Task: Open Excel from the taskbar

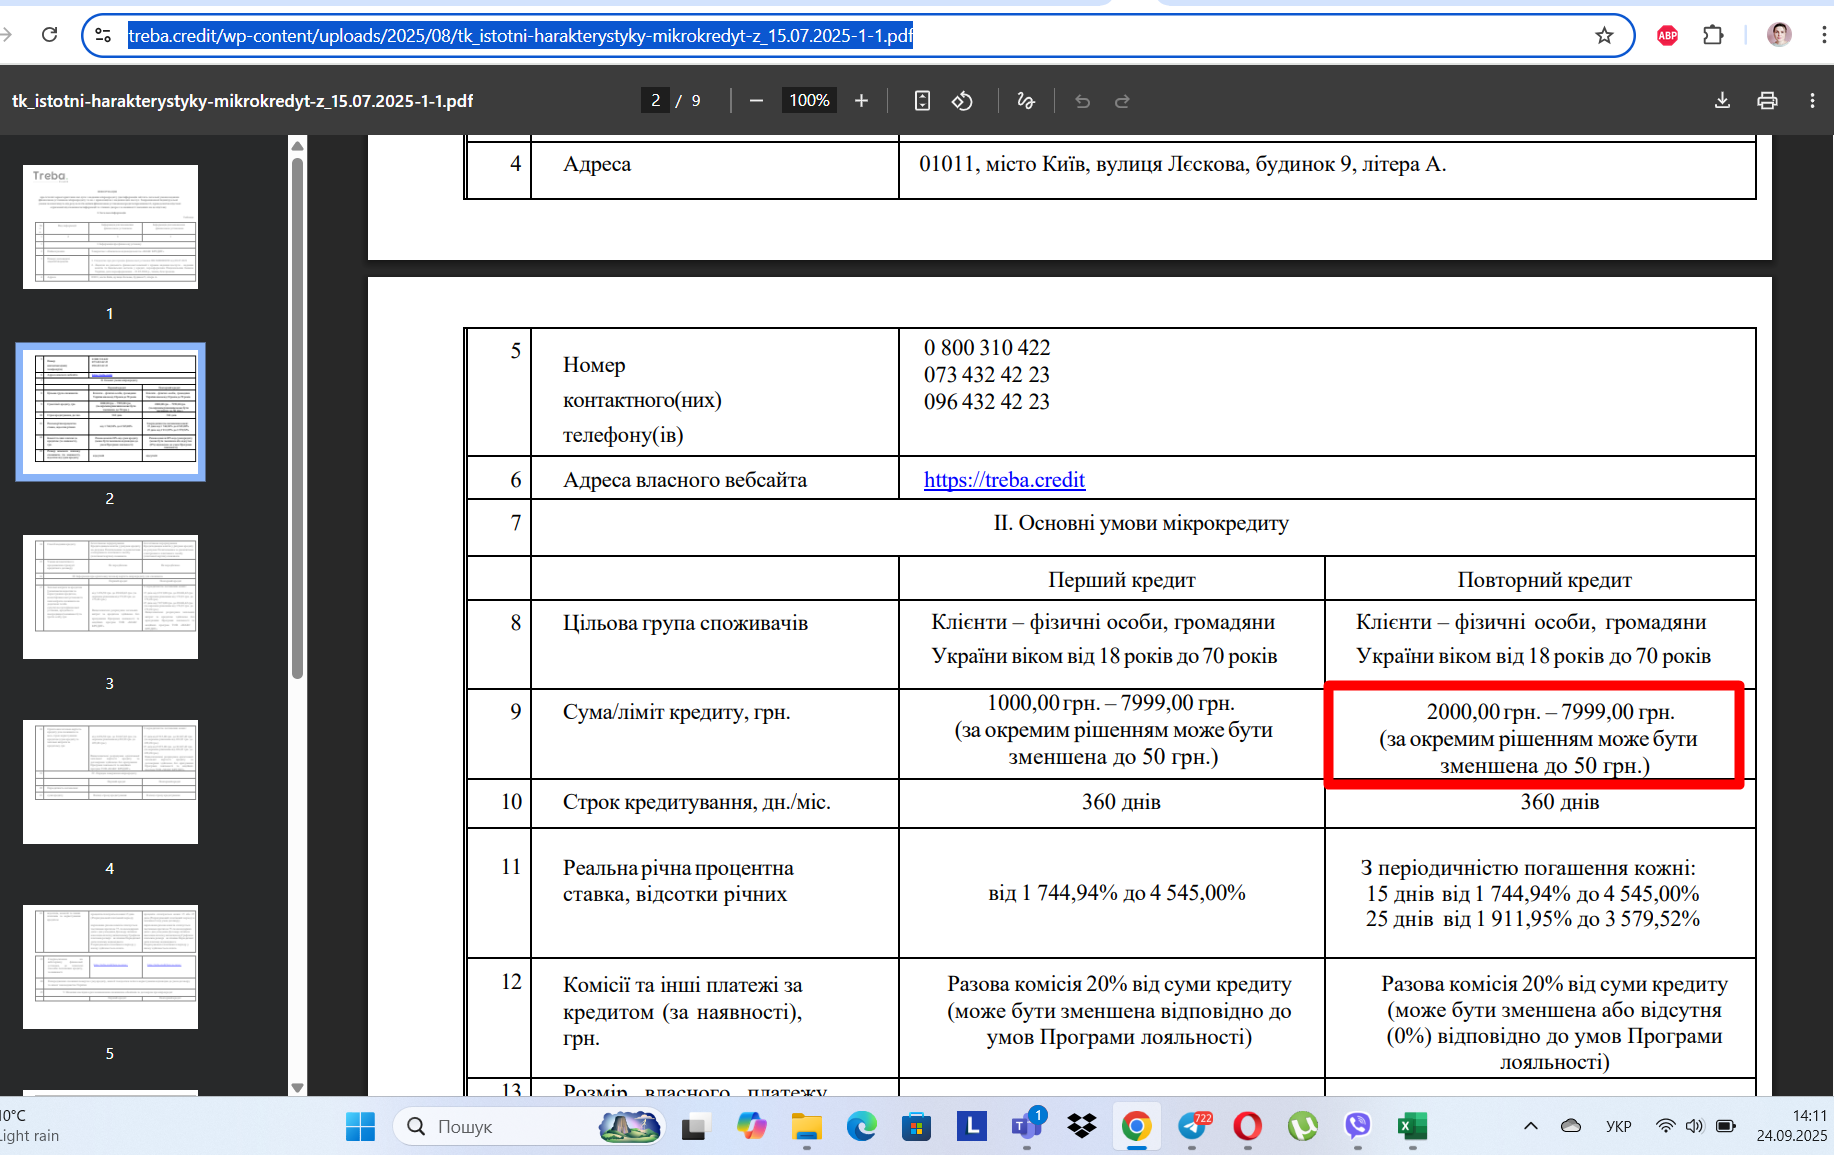Action: tap(1411, 1126)
